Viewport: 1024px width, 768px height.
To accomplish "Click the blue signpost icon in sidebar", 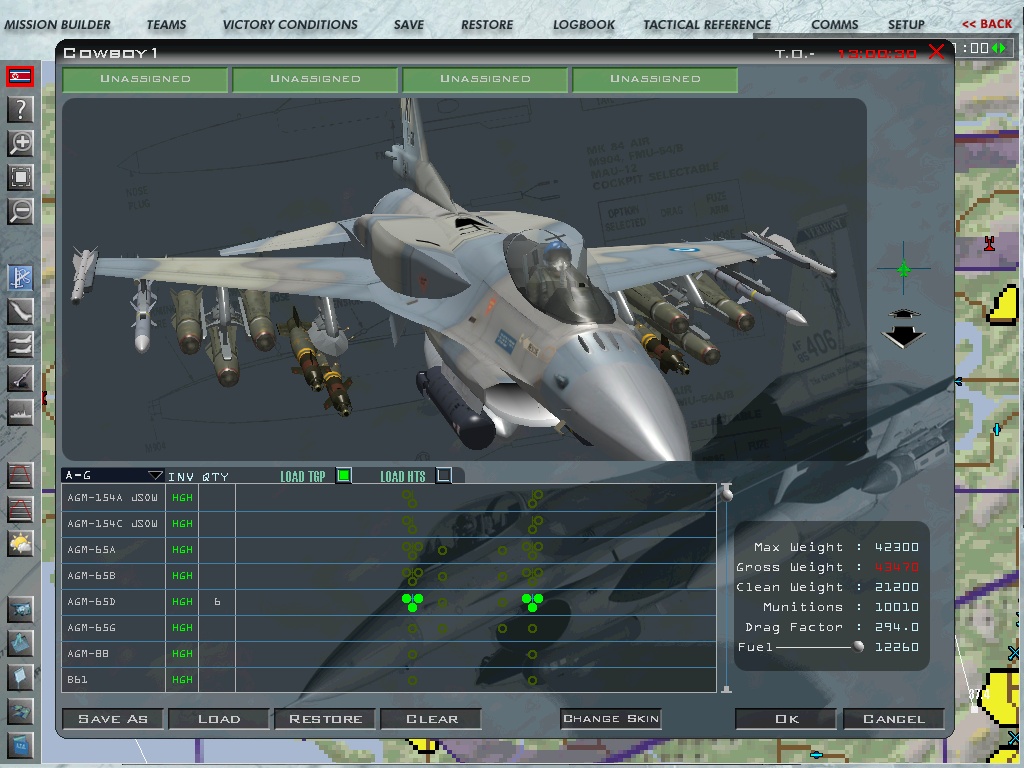I will click(20, 678).
